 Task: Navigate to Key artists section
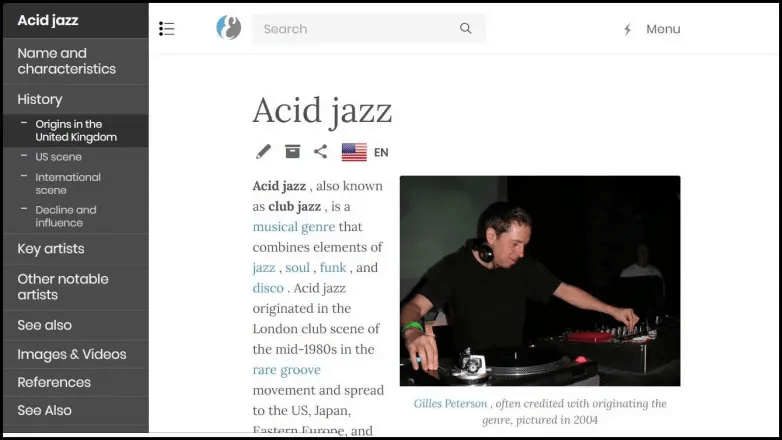(x=51, y=249)
